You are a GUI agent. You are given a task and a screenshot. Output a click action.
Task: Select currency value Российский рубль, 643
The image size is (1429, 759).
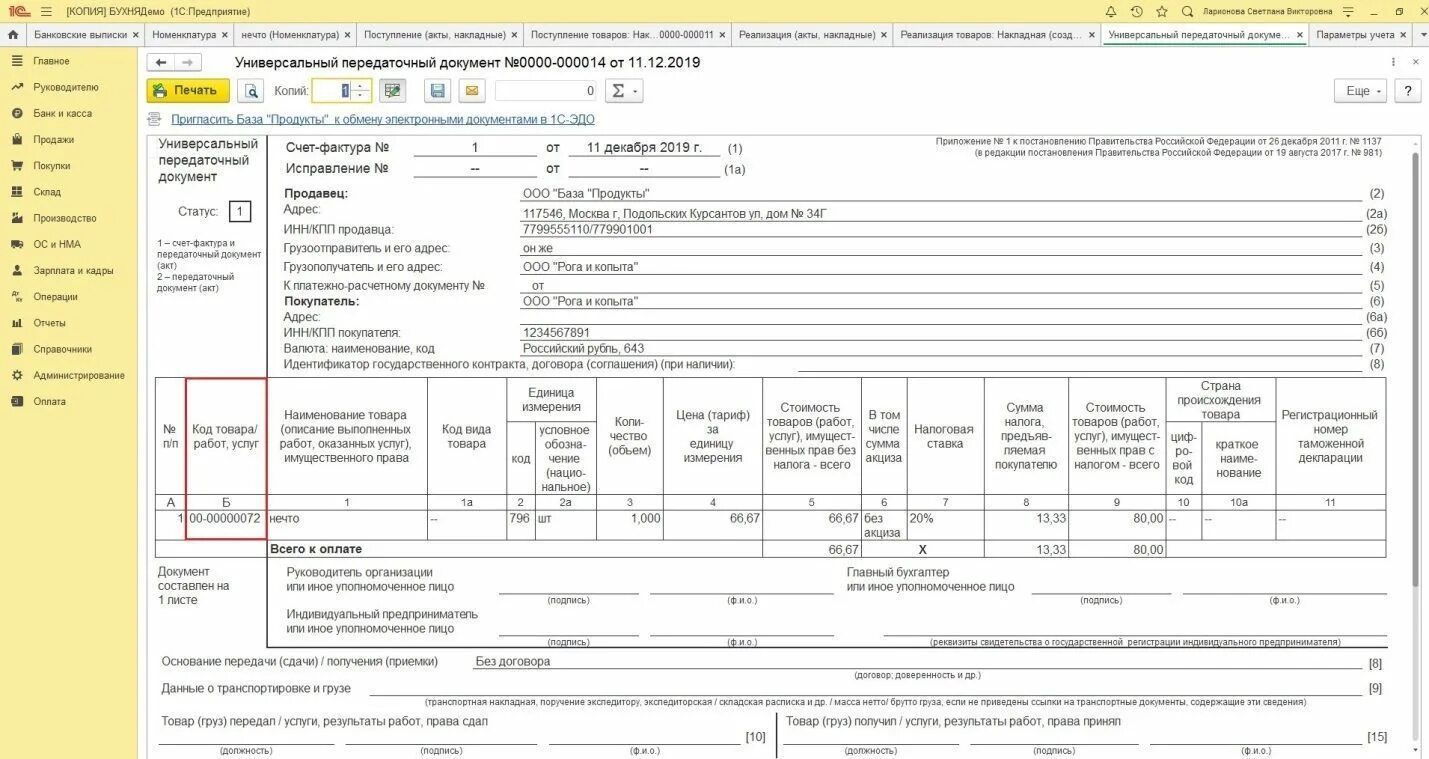[584, 349]
